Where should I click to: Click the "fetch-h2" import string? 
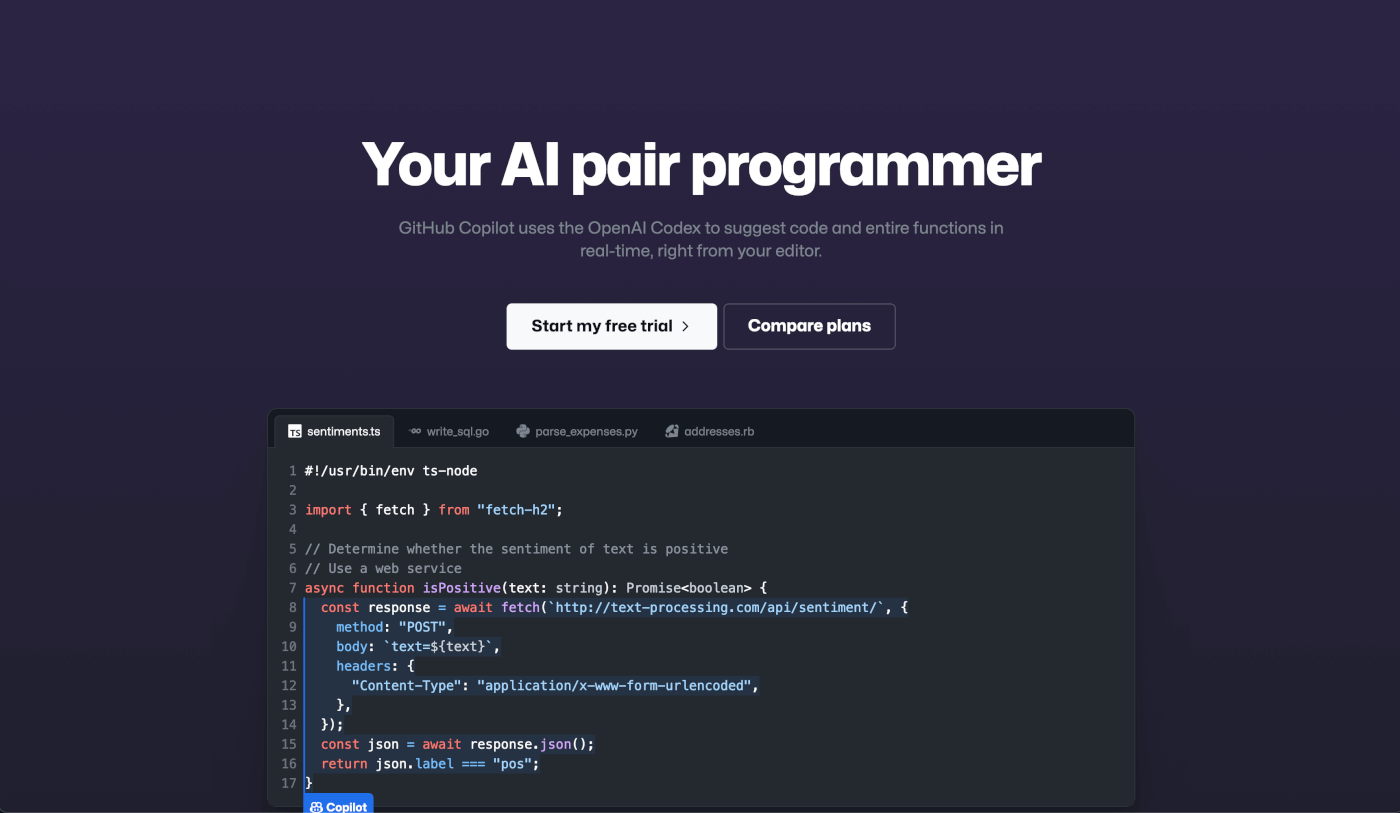(516, 510)
